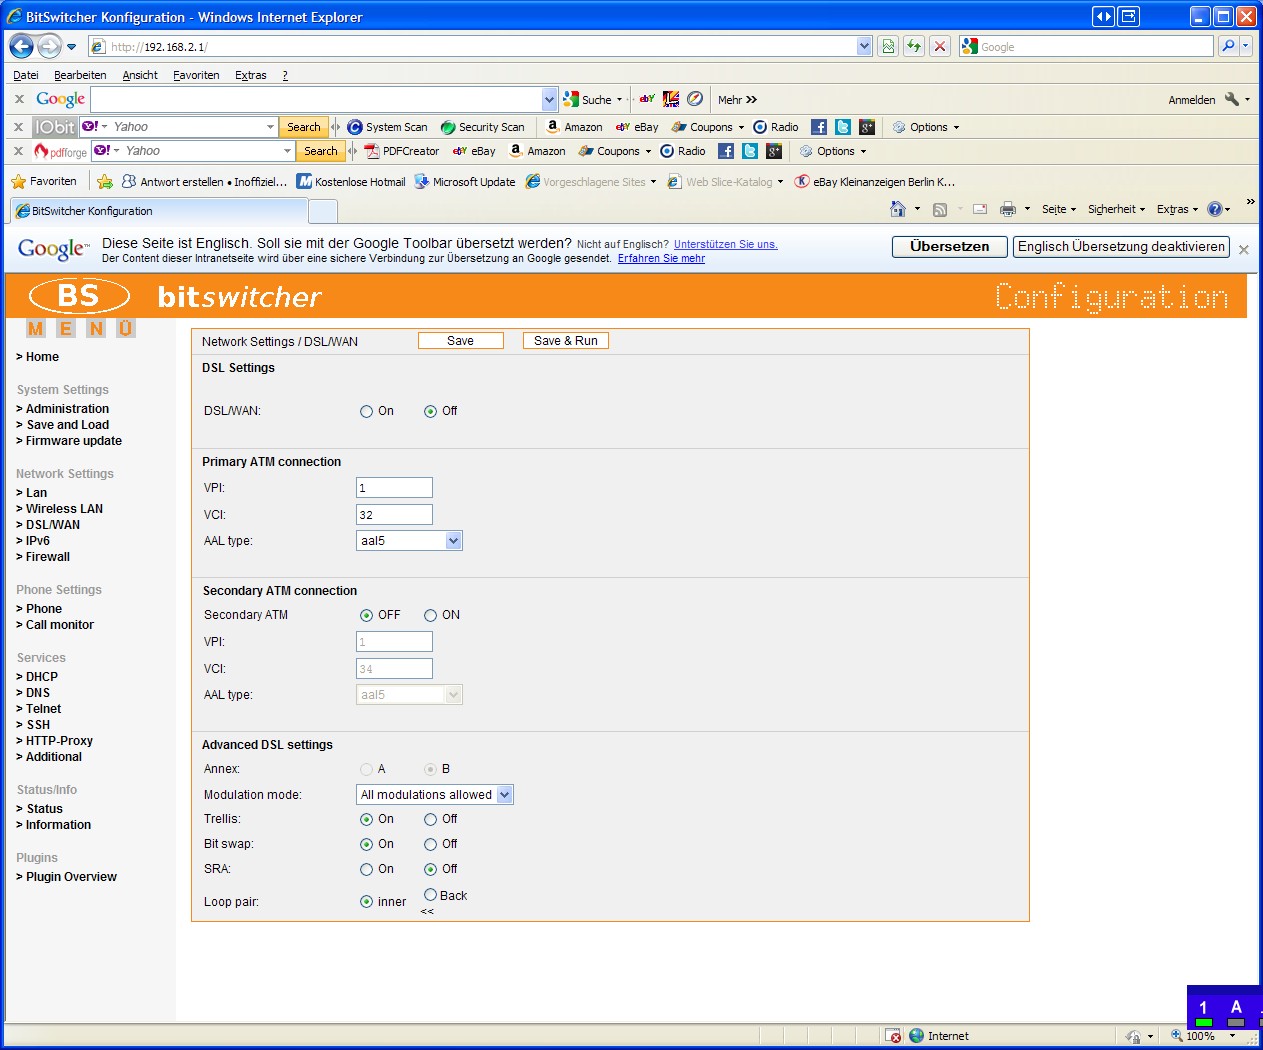Click the Facebook icon in IObit toolbar
Viewport: 1263px width, 1050px height.
pyautogui.click(x=818, y=127)
